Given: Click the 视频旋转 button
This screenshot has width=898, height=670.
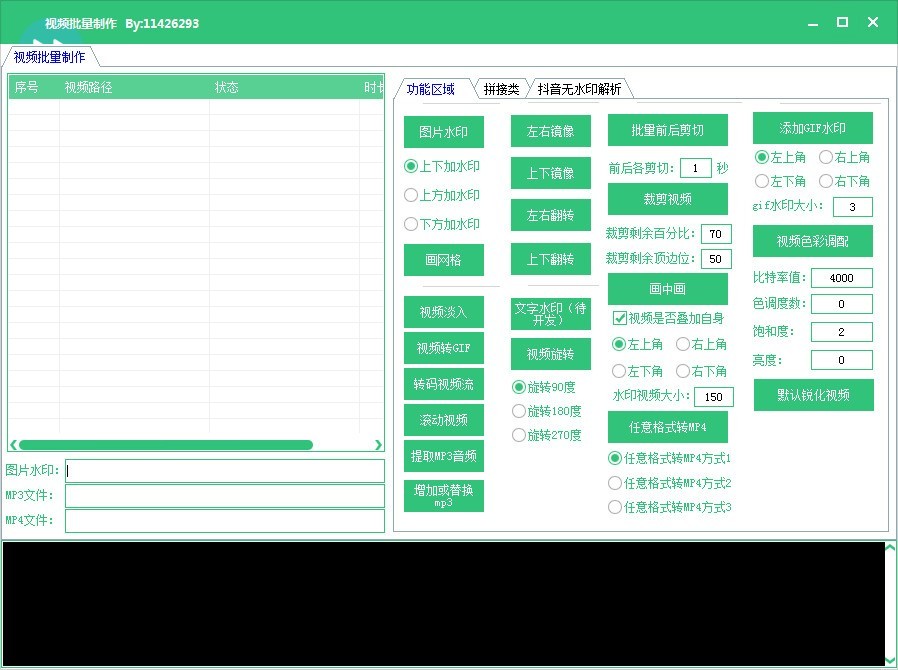Looking at the screenshot, I should tap(550, 354).
